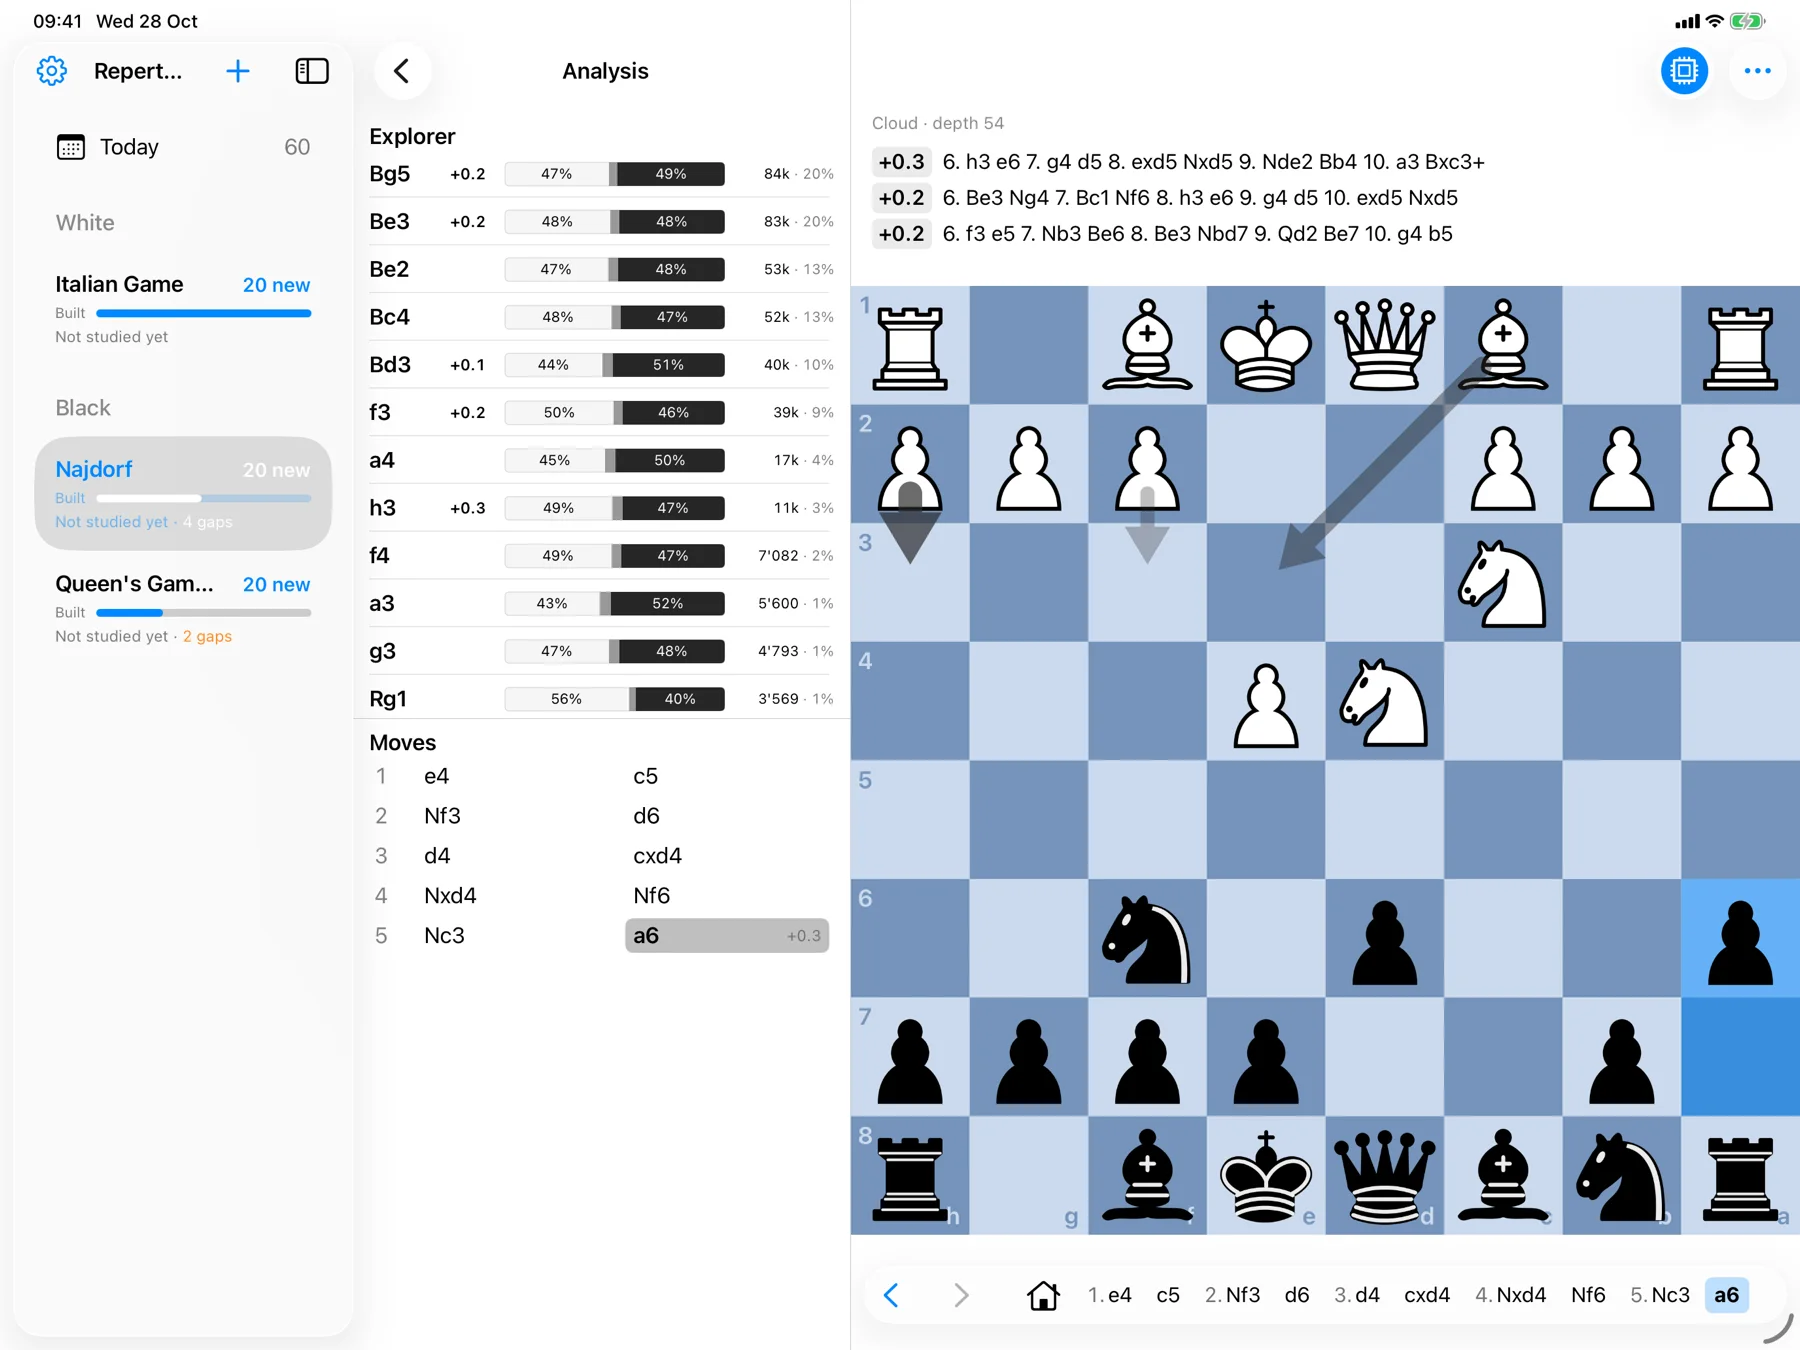This screenshot has width=1800, height=1350.
Task: Go back using Analysis chevron button
Action: 402,71
